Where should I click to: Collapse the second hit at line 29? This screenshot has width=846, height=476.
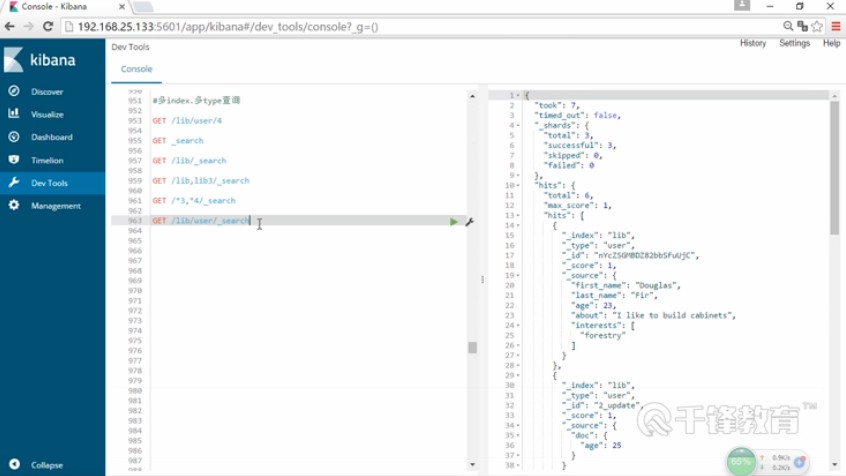pyautogui.click(x=518, y=375)
